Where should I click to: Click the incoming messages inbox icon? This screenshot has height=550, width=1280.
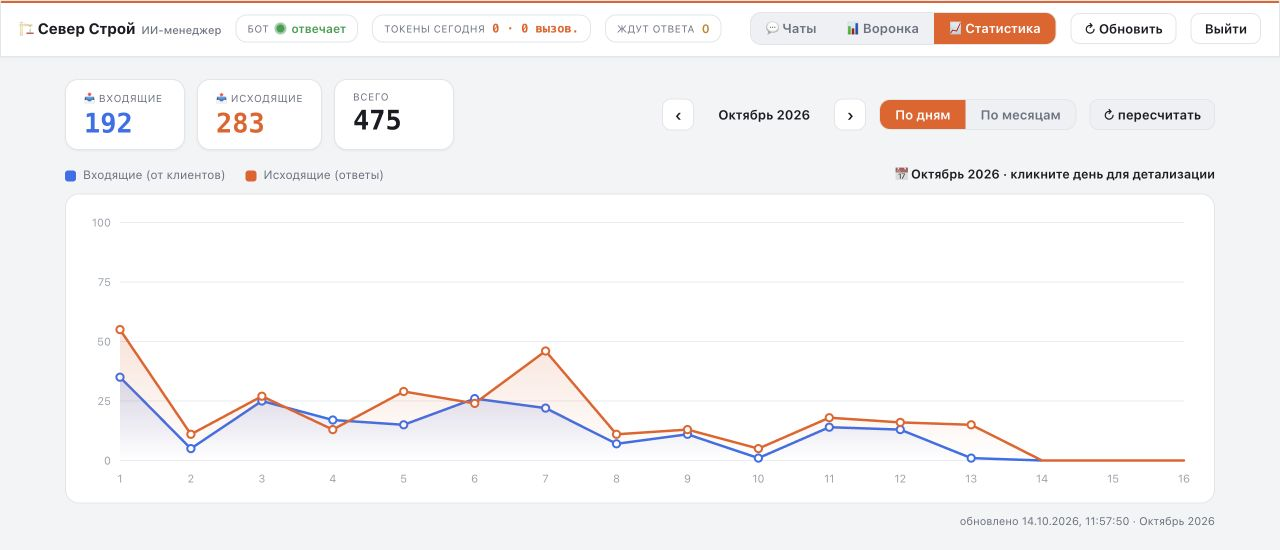coord(90,98)
